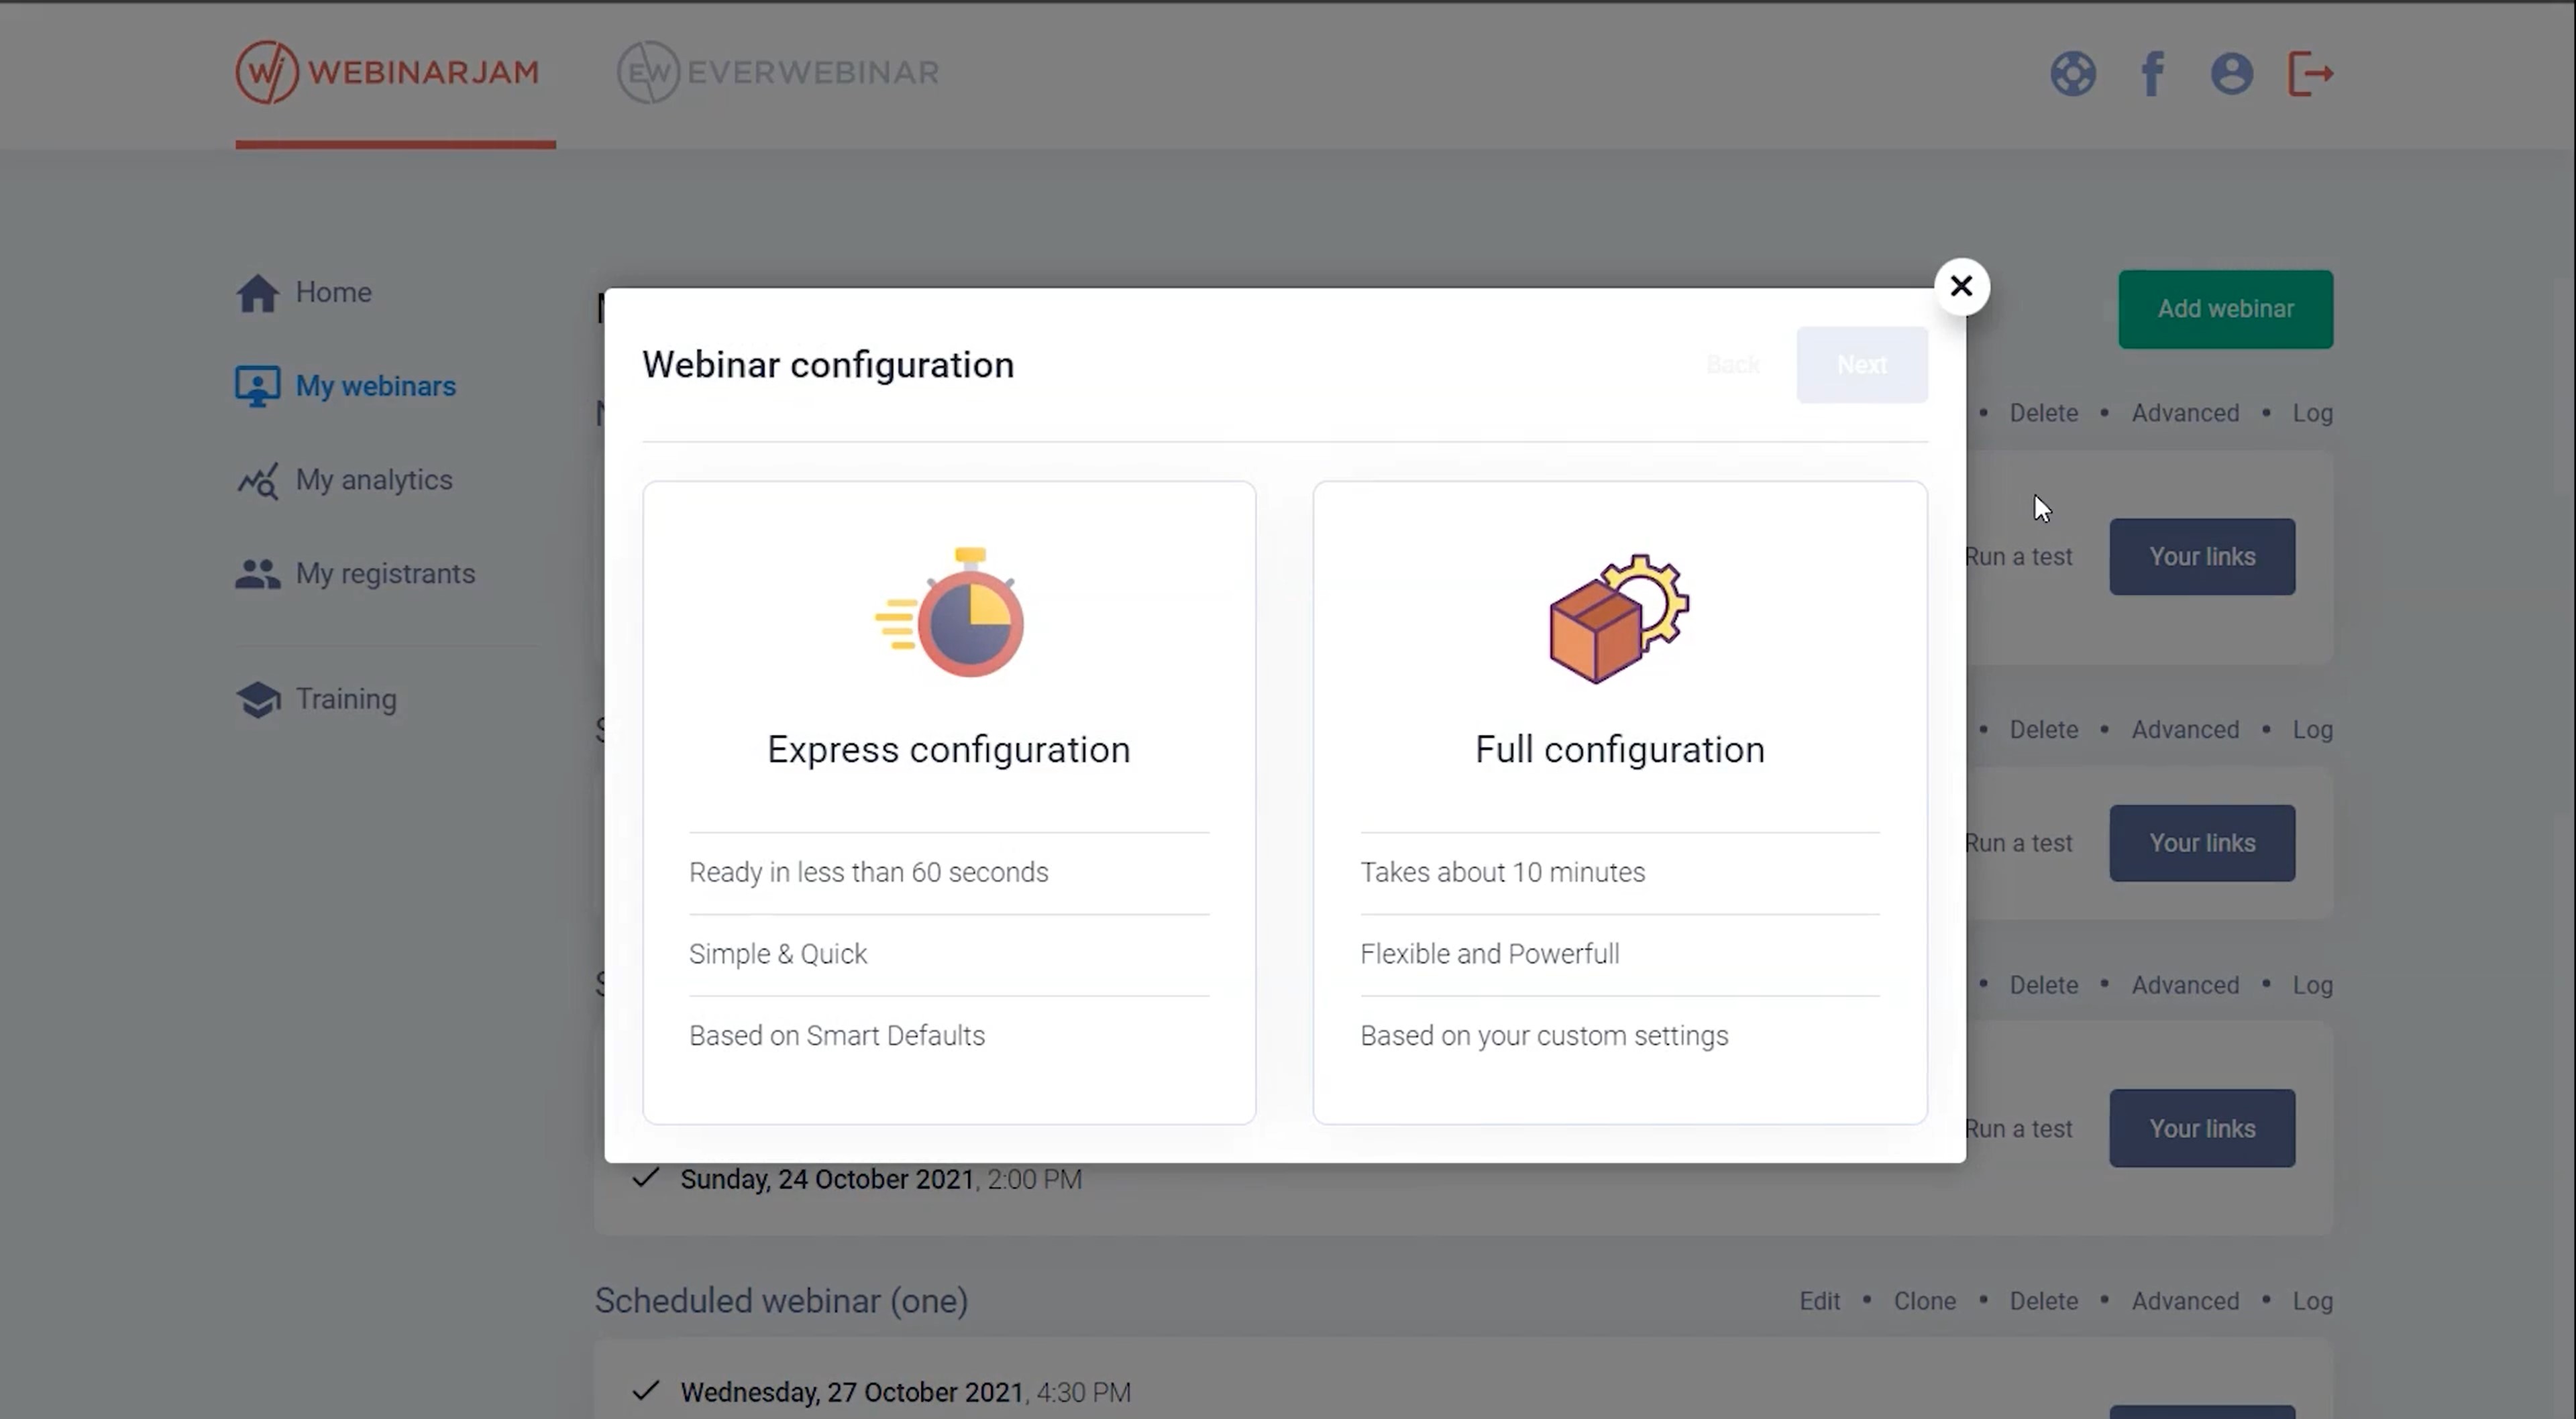Click the Back button in configuration
The height and width of the screenshot is (1419, 2576).
1732,363
